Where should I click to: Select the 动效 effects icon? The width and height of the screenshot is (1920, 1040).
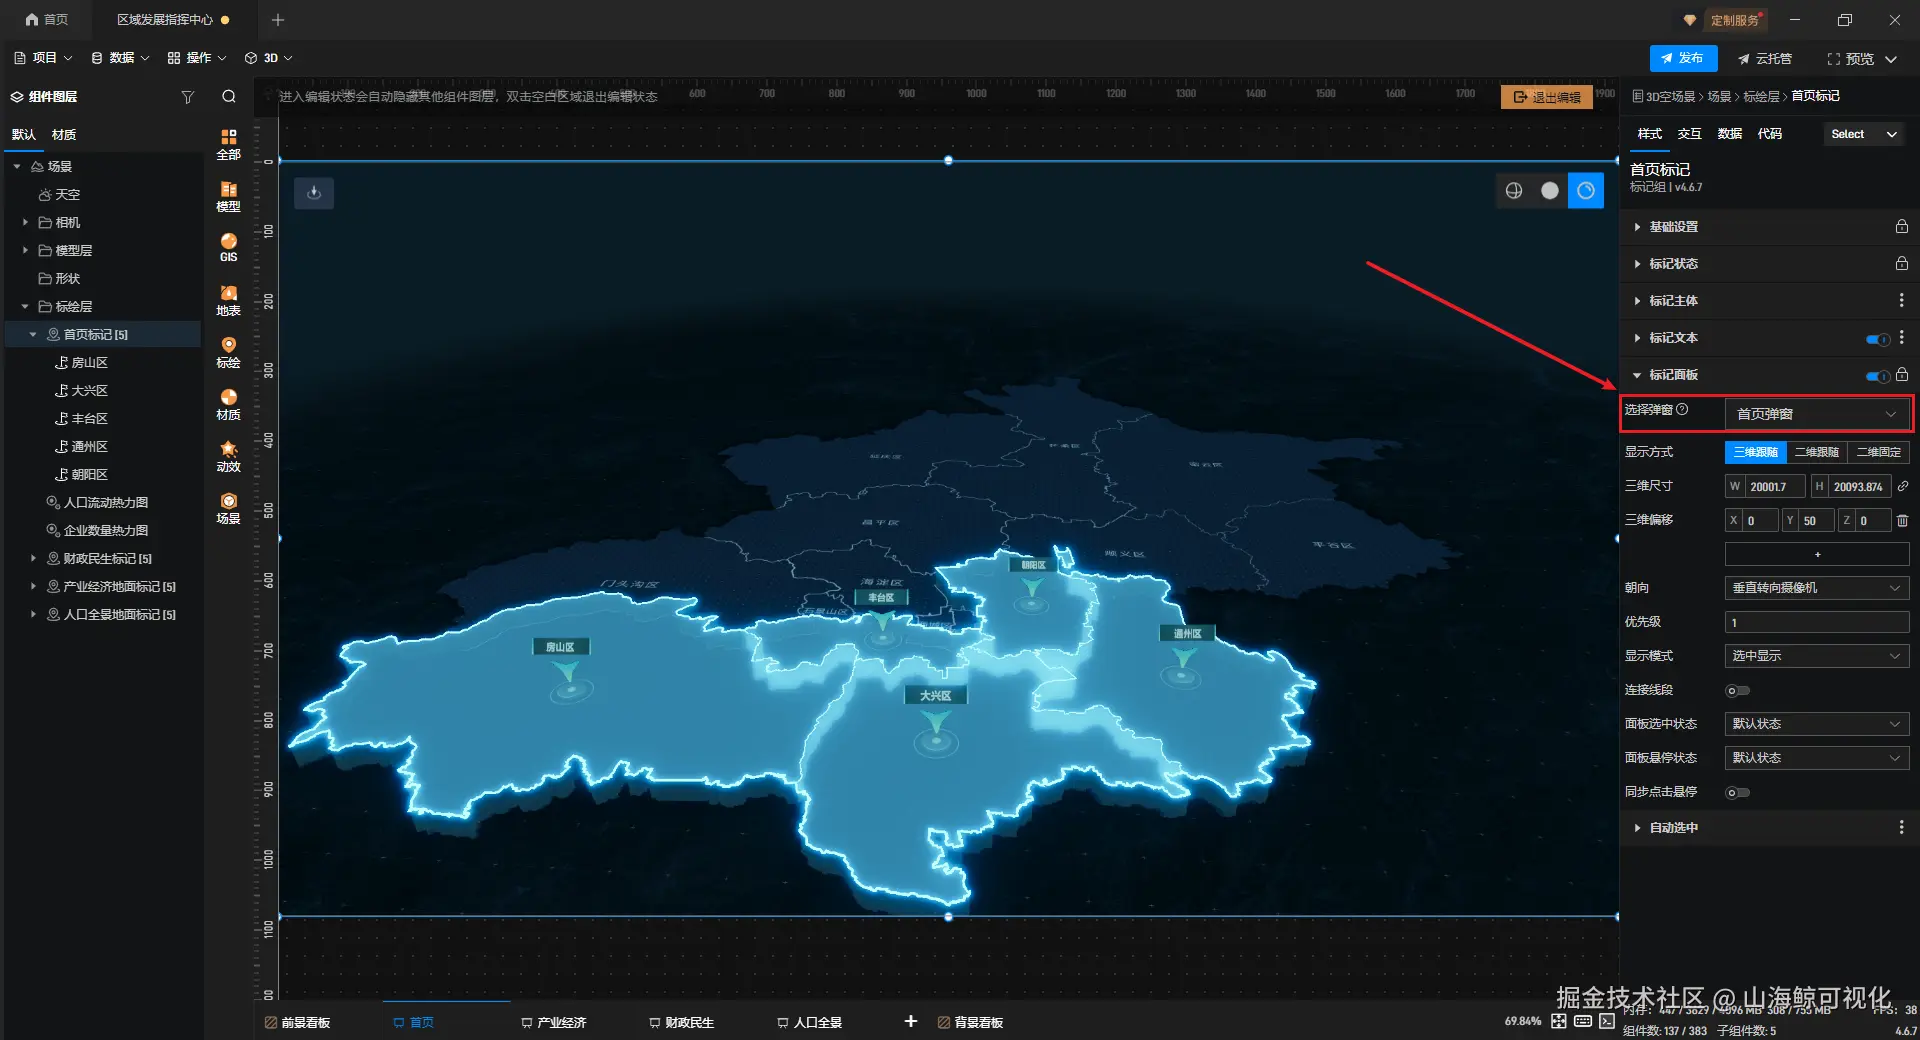click(229, 456)
